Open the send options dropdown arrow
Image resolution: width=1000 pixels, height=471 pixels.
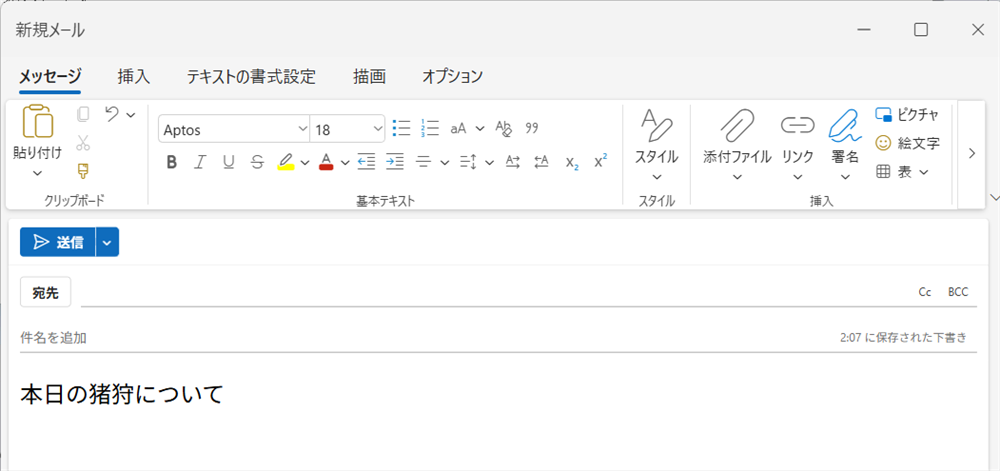(x=108, y=242)
